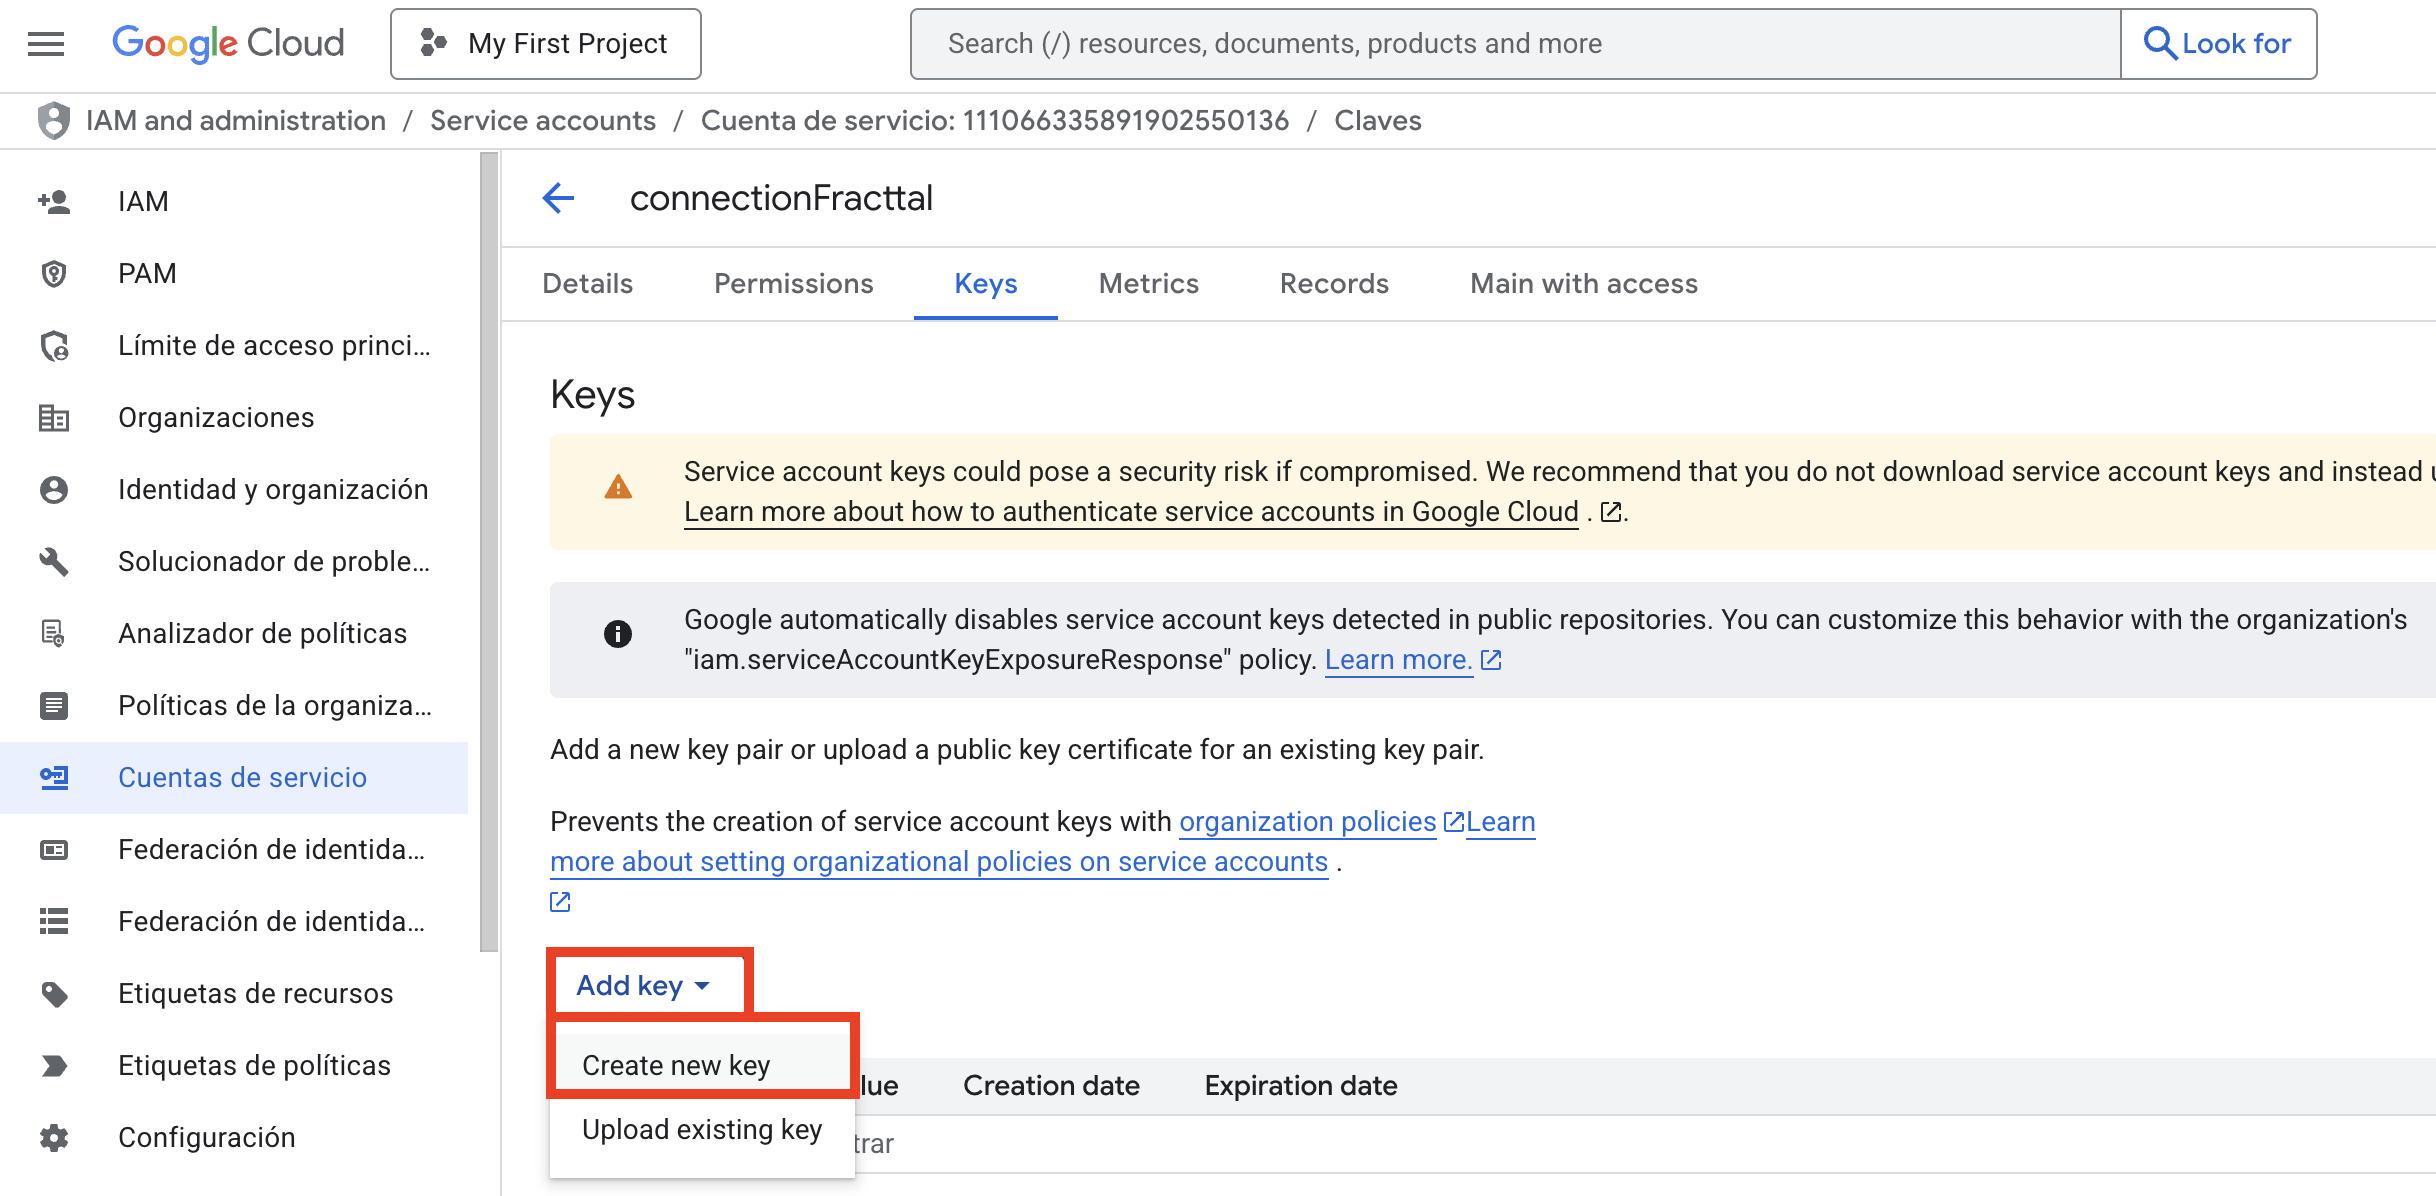Click the Service accounts breadcrumb

point(543,120)
